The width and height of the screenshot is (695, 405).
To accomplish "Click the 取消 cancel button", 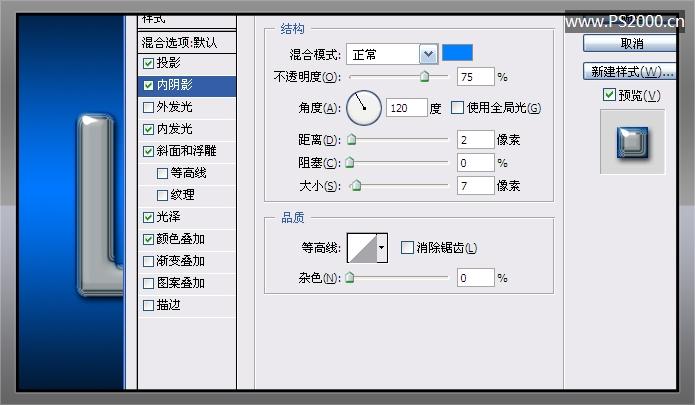I will coord(630,43).
